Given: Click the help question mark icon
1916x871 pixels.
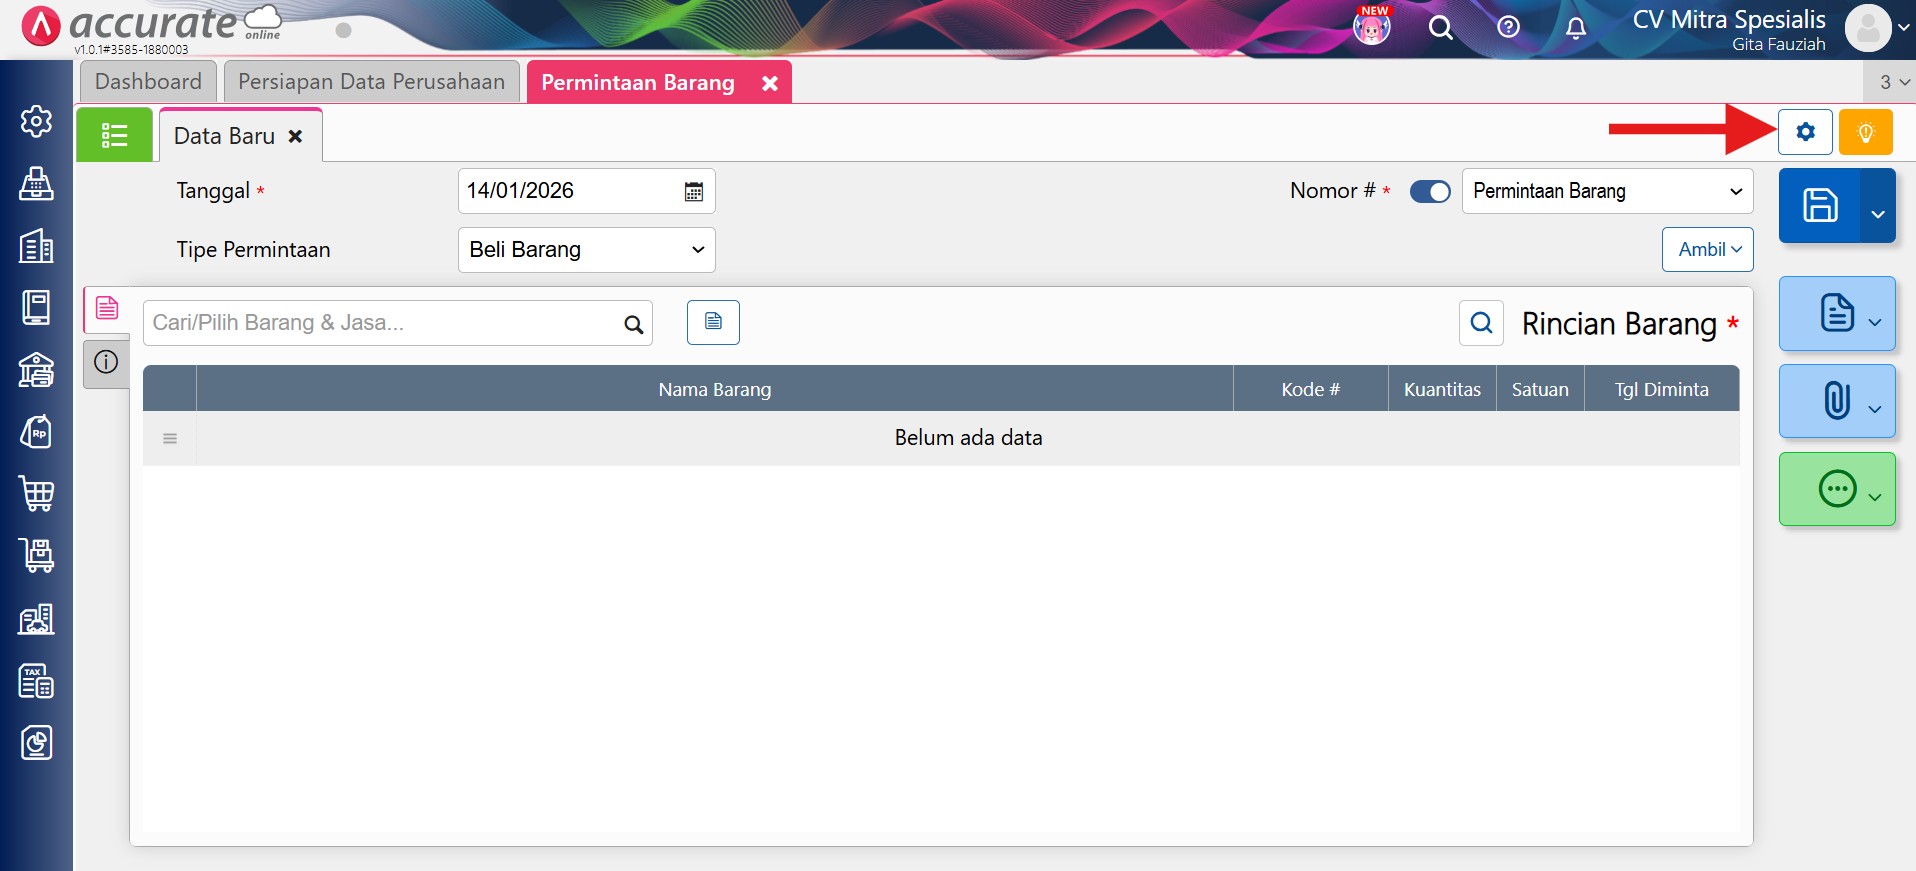Looking at the screenshot, I should pos(1508,28).
